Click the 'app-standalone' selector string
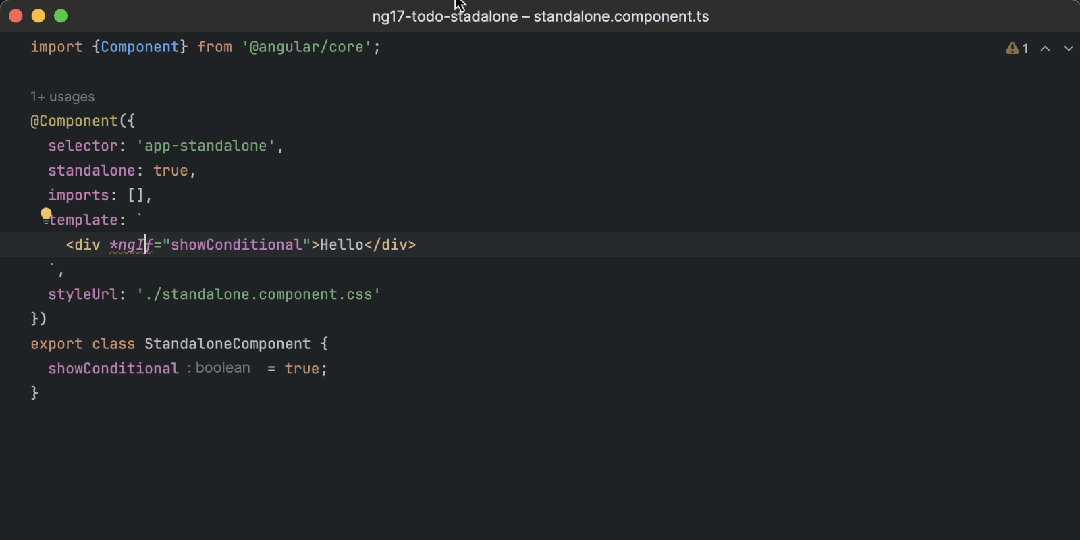 210,146
